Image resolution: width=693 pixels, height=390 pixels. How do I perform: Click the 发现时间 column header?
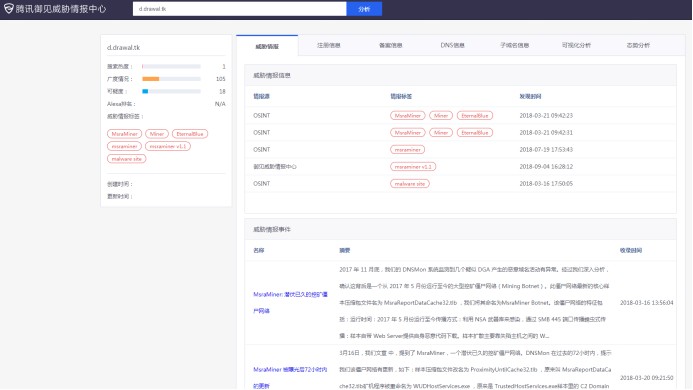click(530, 96)
